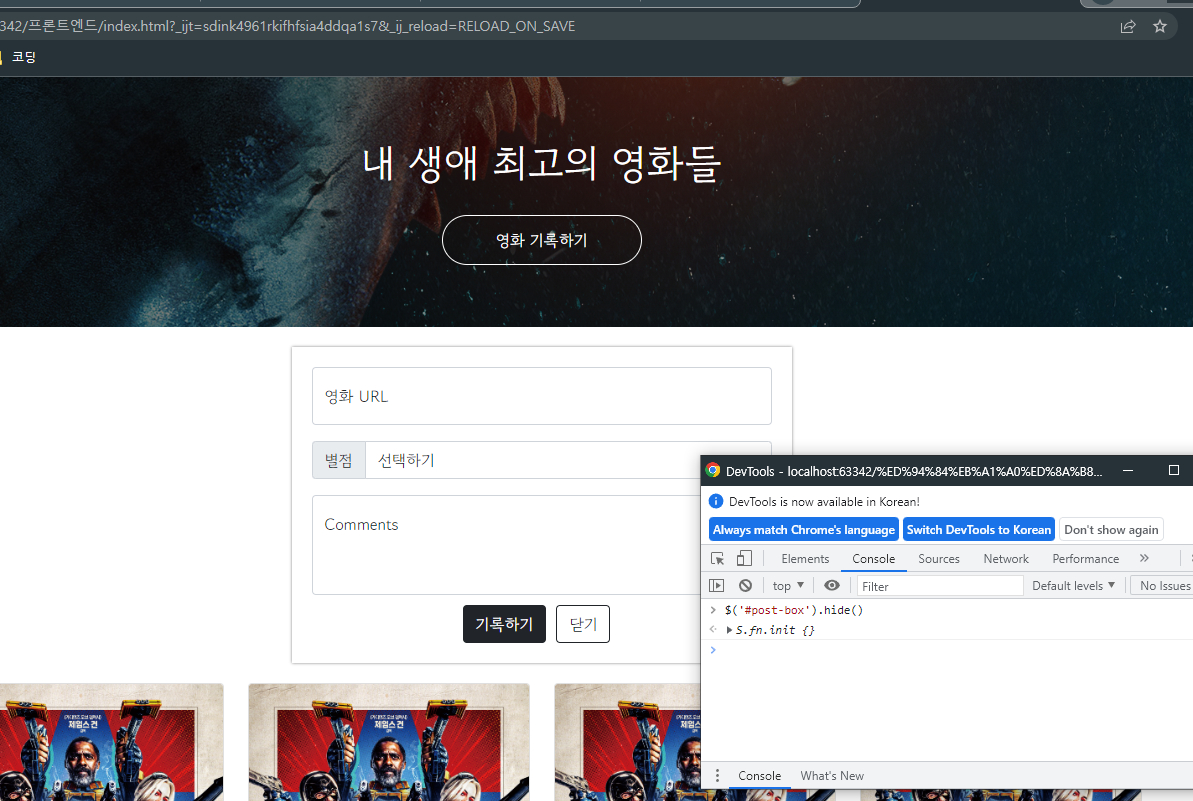Create live expression with the eye icon
This screenshot has height=801, width=1193.
pos(832,586)
